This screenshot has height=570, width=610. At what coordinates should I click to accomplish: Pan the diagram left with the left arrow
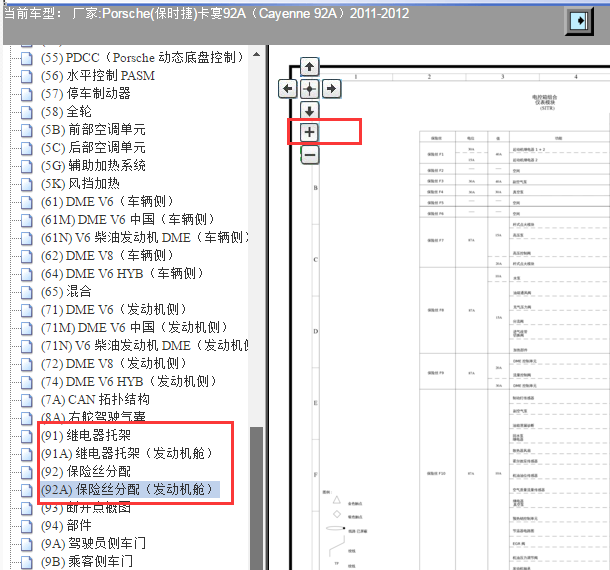pyautogui.click(x=288, y=89)
